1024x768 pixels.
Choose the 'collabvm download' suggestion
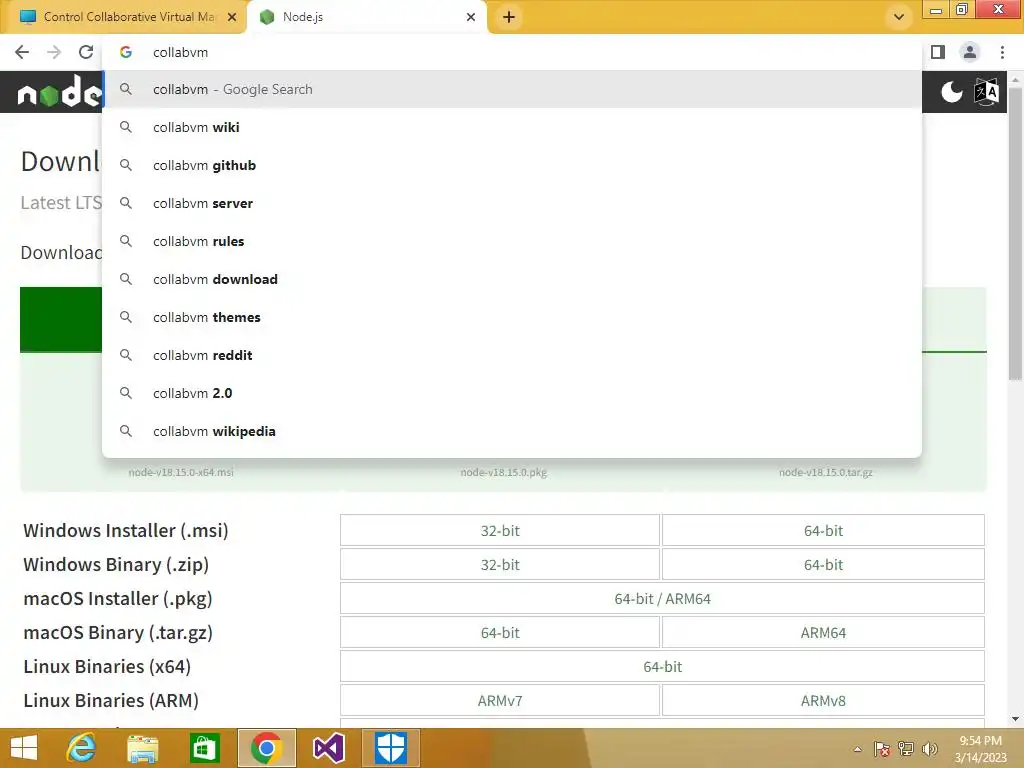[x=512, y=279]
